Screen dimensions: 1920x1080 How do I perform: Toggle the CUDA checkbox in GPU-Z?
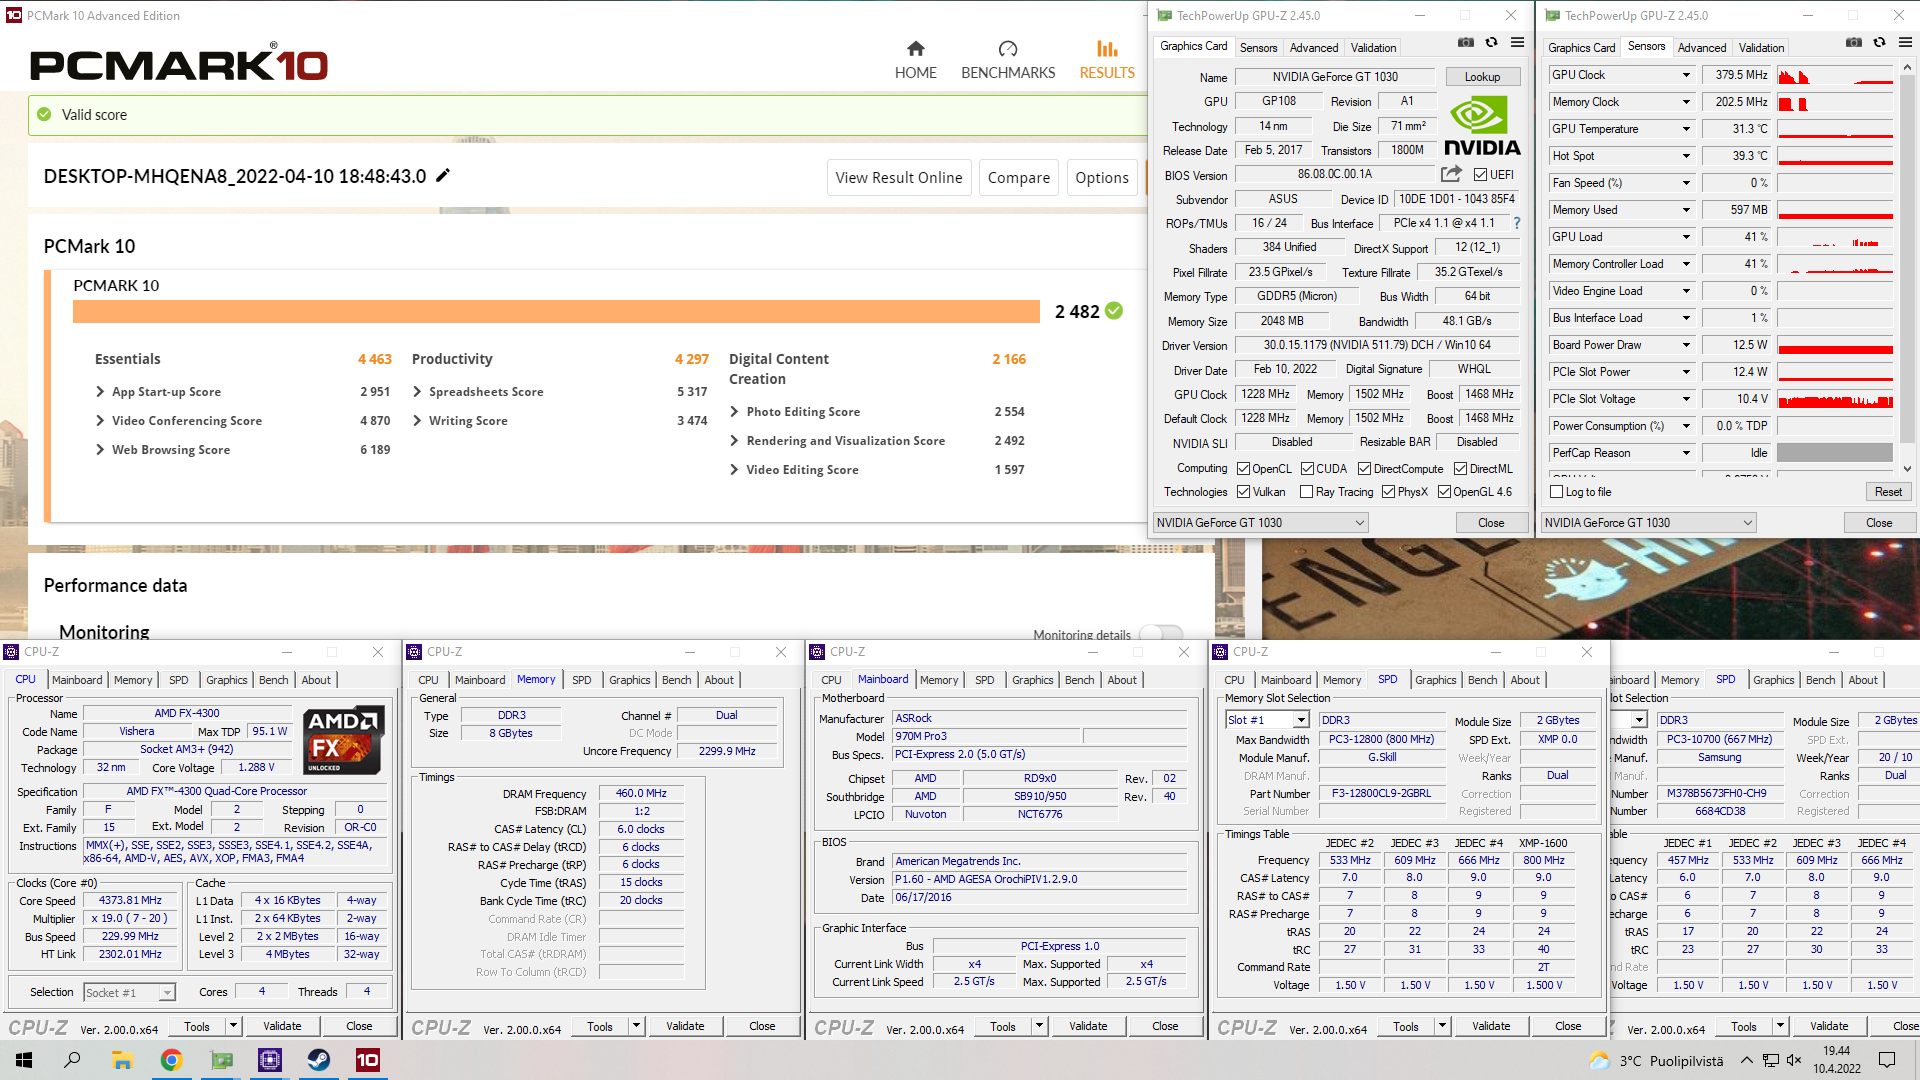click(1307, 468)
